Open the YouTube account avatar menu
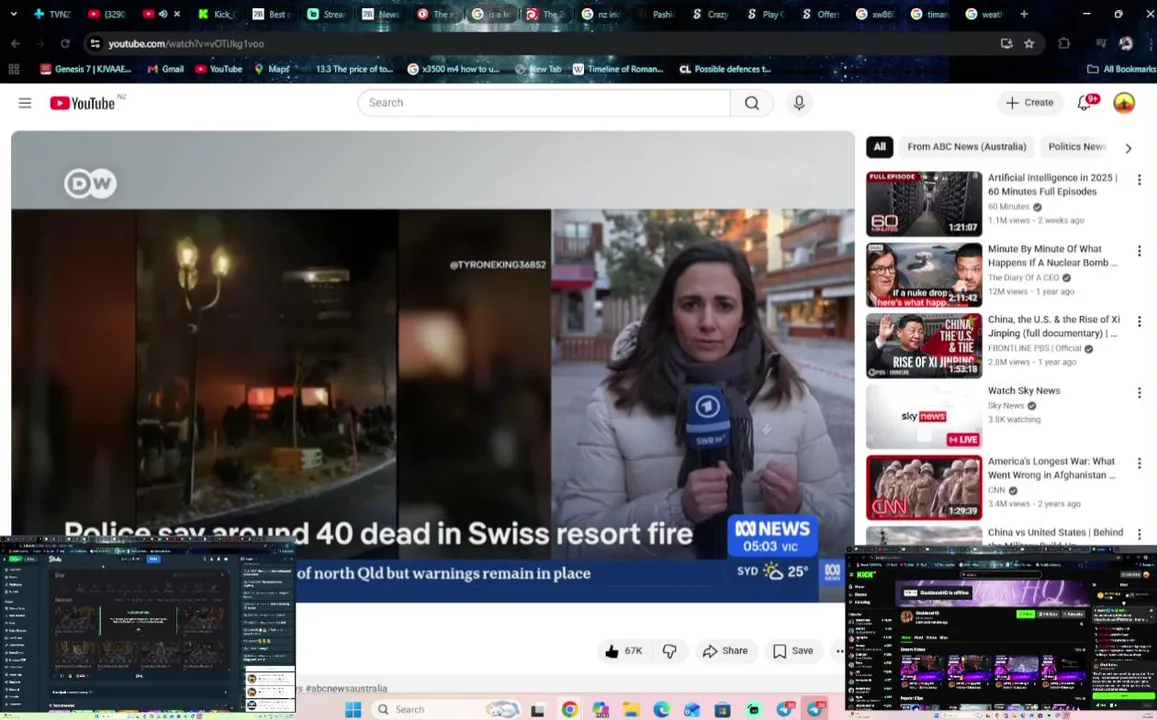The height and width of the screenshot is (720, 1157). click(x=1124, y=103)
